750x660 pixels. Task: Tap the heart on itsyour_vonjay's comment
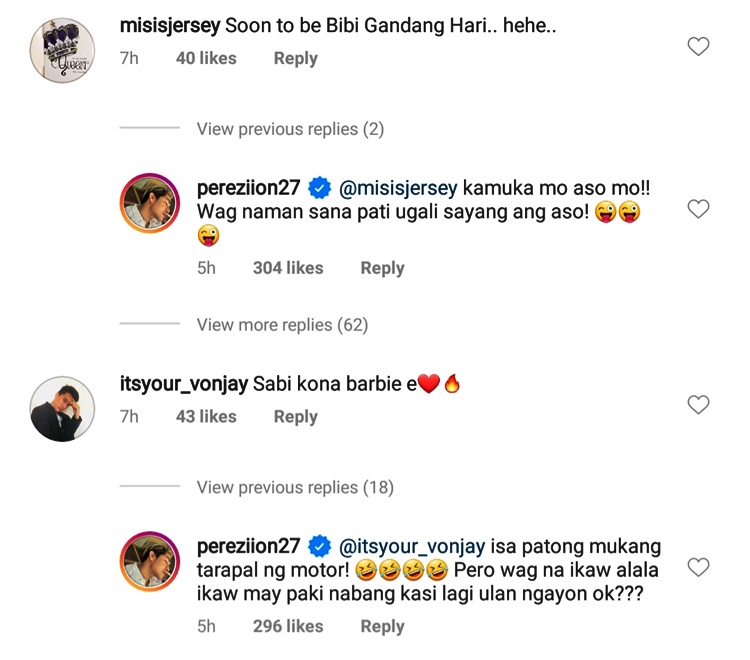[x=698, y=405]
